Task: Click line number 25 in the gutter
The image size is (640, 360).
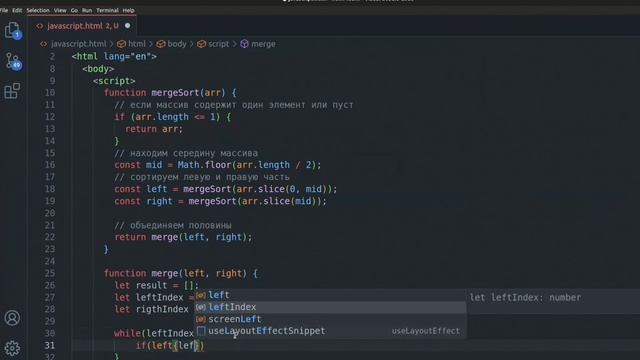Action: coord(50,273)
